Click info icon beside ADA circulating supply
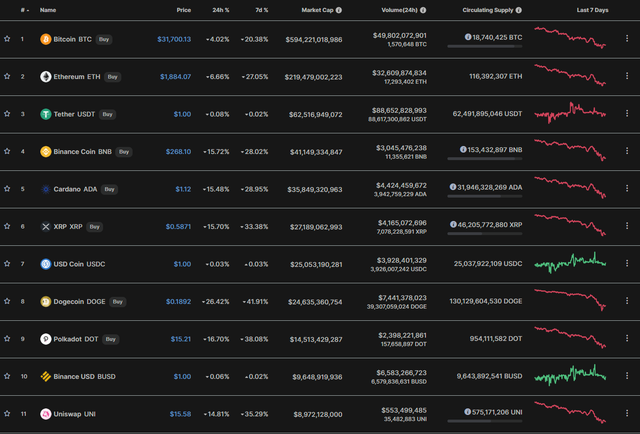Image resolution: width=640 pixels, height=434 pixels. point(453,187)
